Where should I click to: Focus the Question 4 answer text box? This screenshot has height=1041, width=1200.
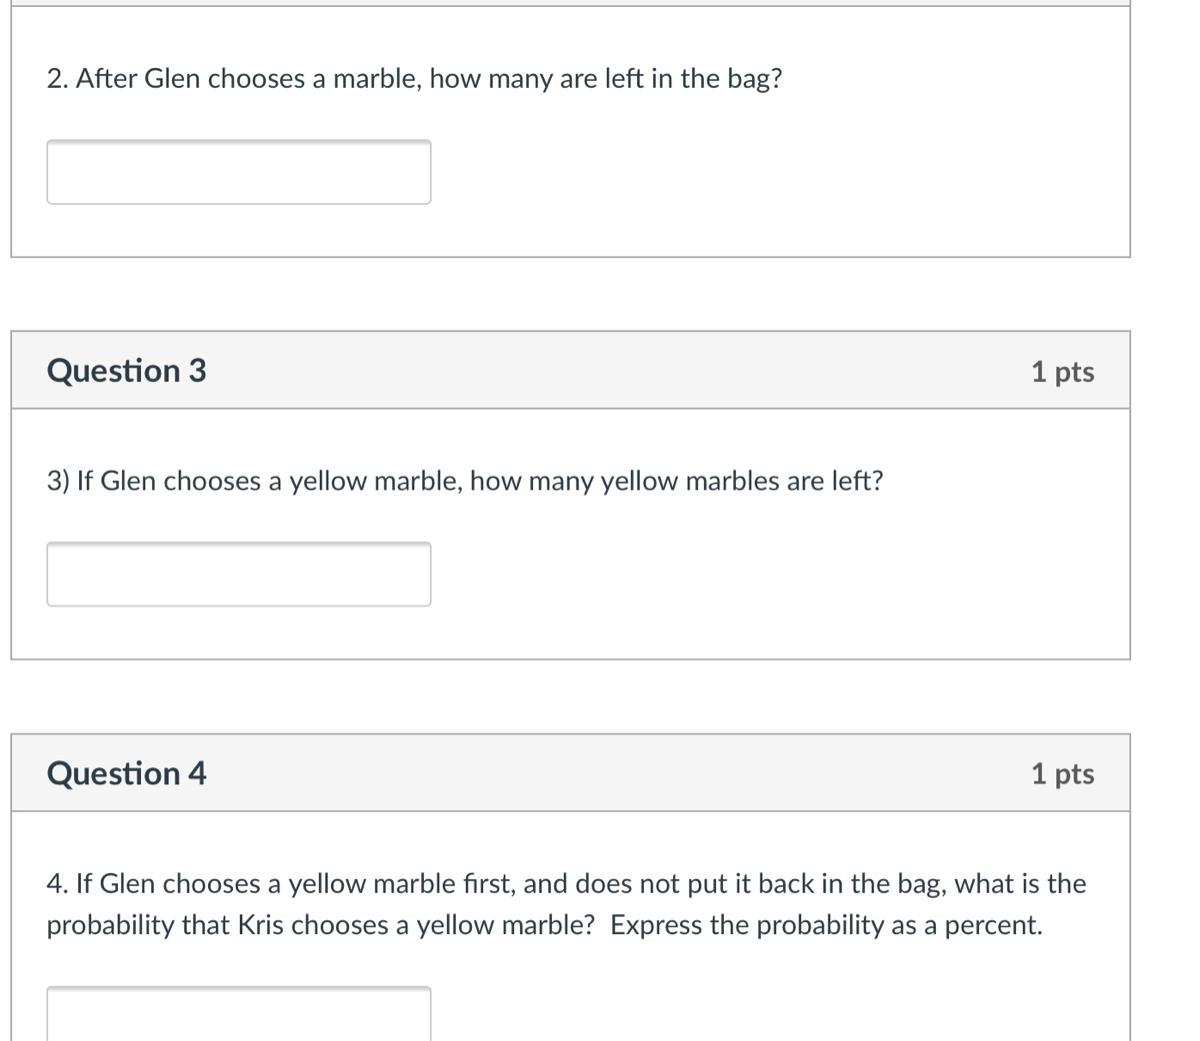(x=238, y=1012)
